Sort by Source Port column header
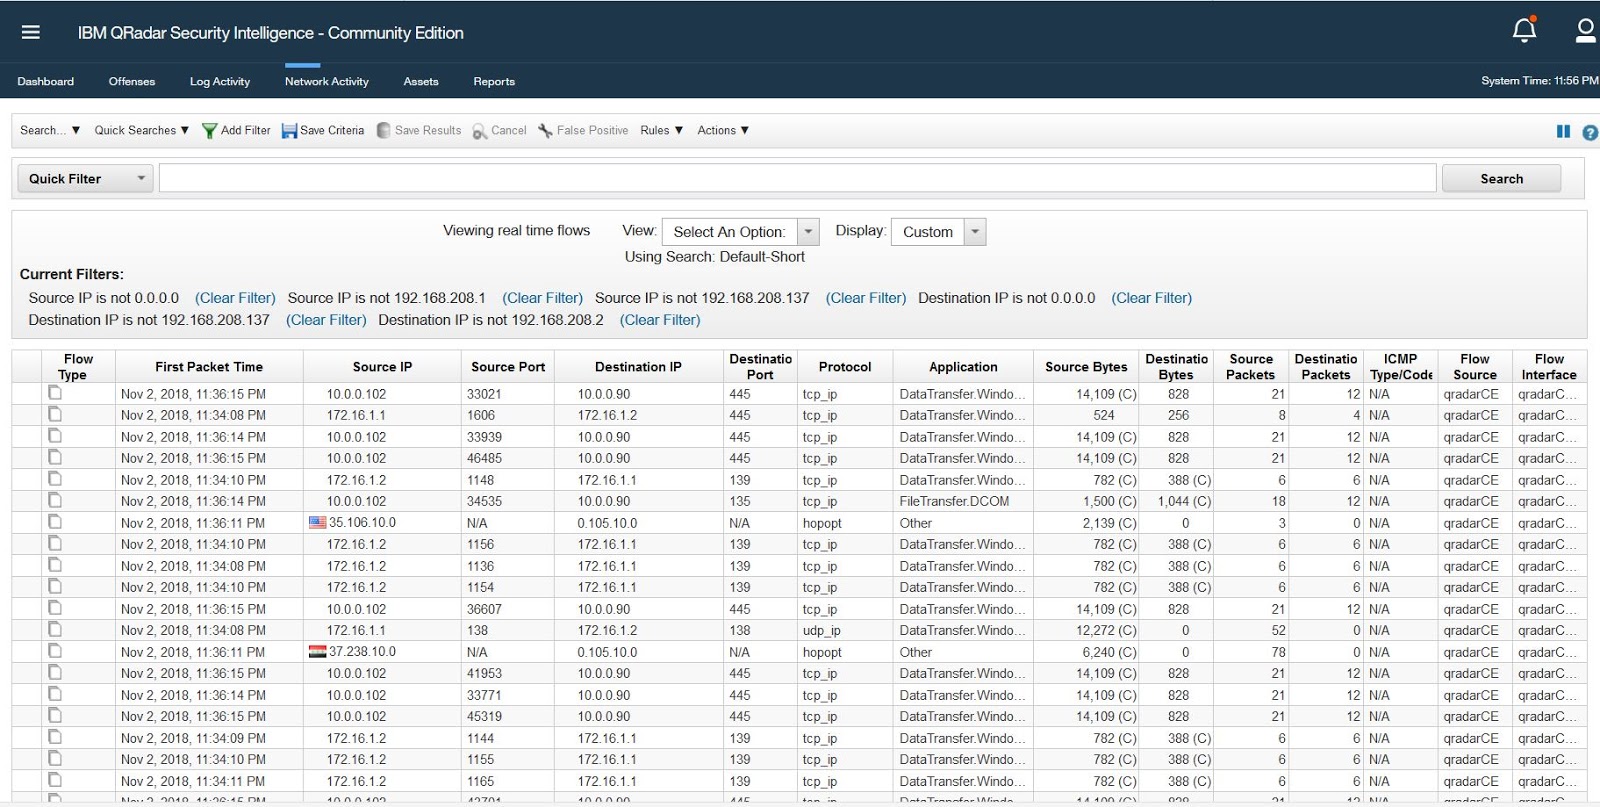 coord(508,367)
